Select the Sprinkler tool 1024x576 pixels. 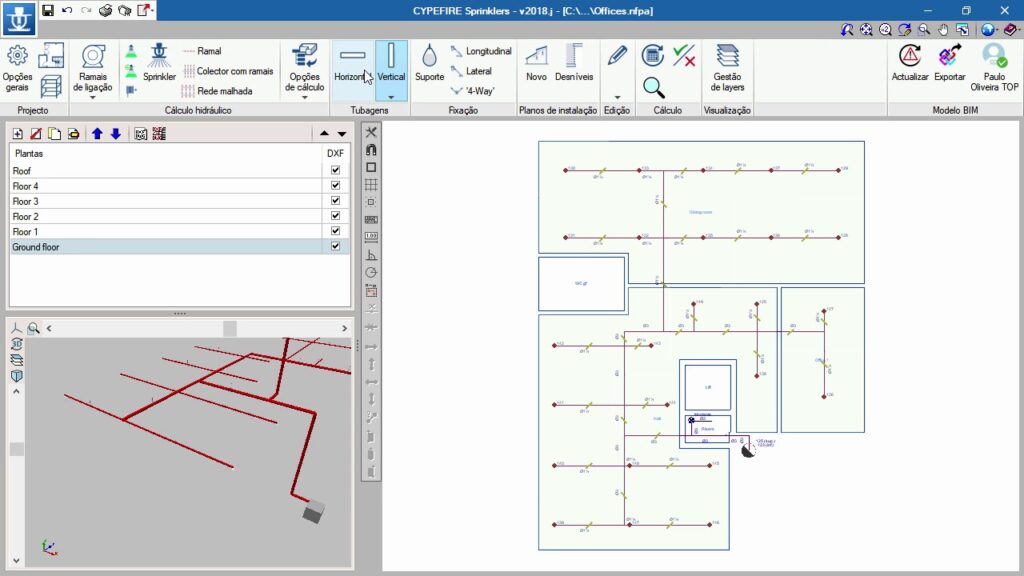(159, 64)
